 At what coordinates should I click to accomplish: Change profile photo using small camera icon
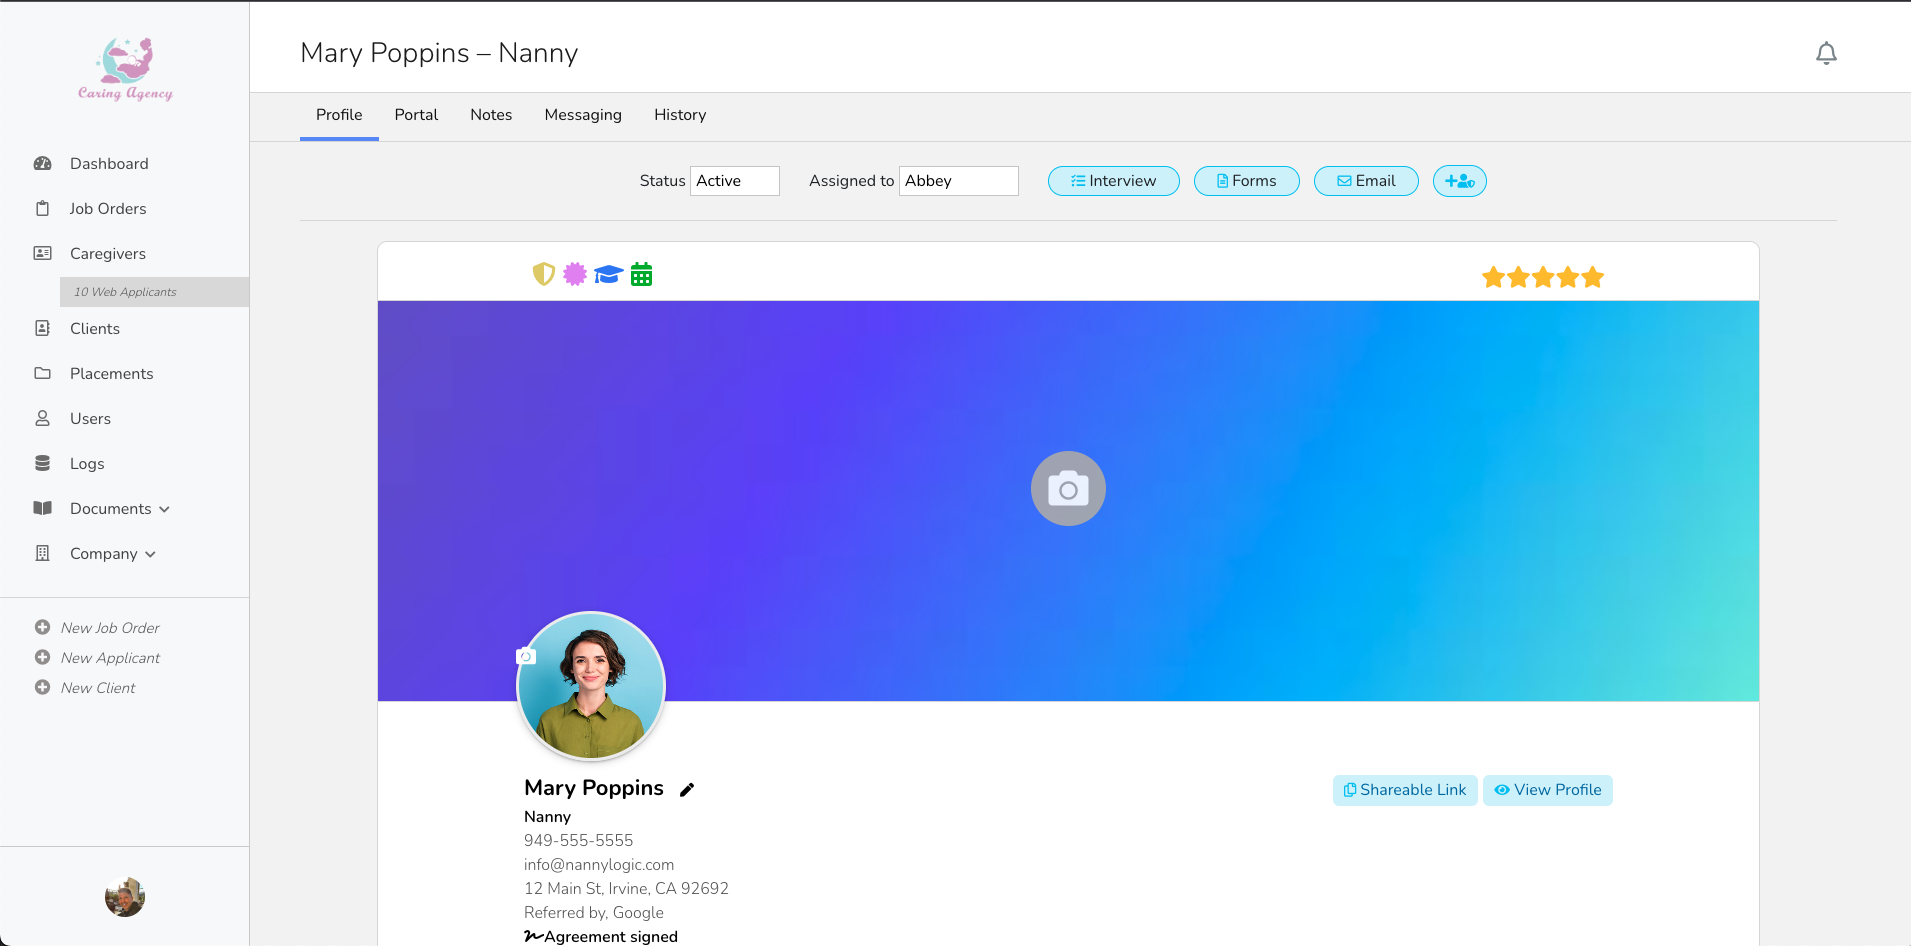coord(526,656)
